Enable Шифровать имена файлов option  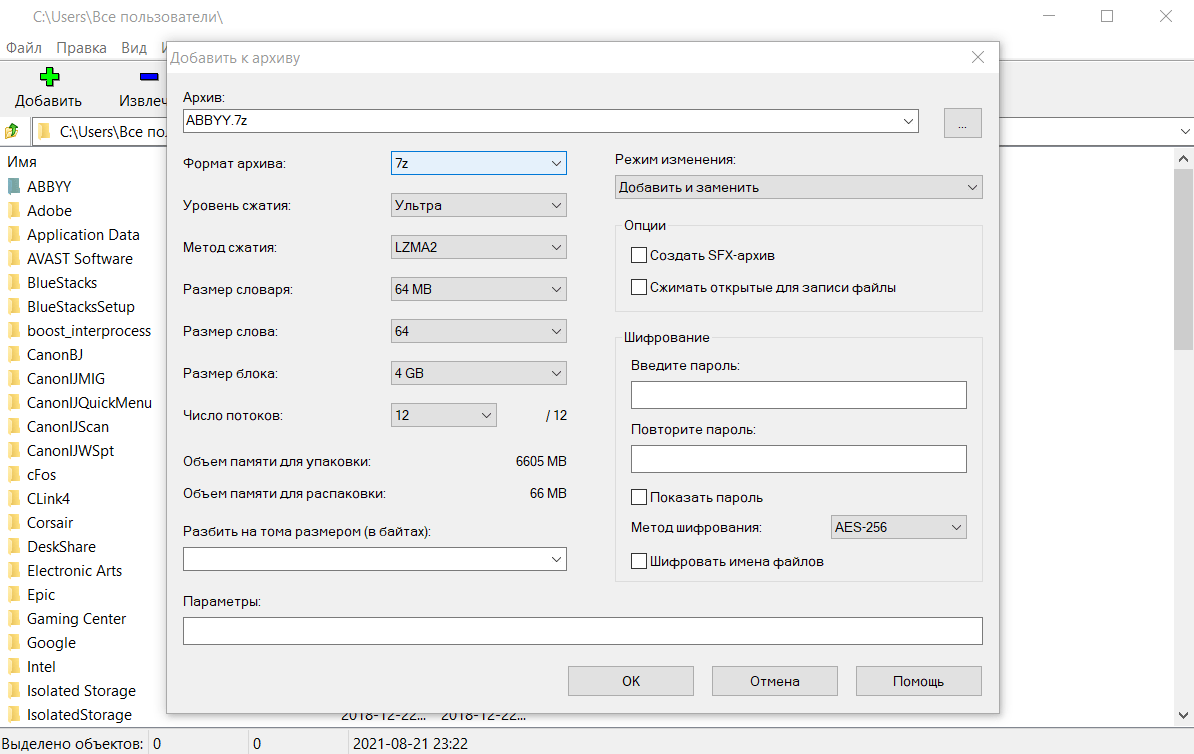[x=639, y=561]
